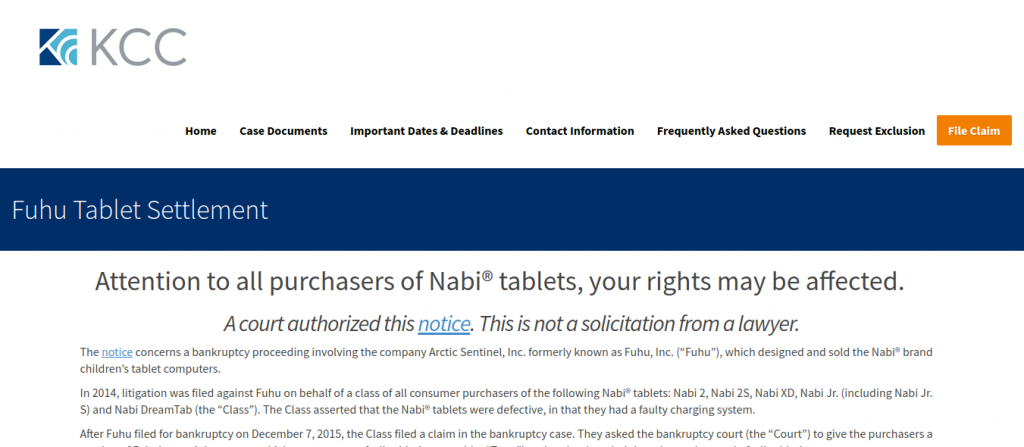
Task: Go to the Home page
Action: point(201,131)
